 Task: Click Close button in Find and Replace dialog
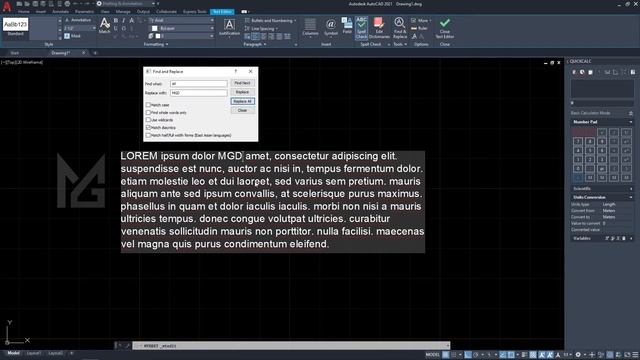point(242,110)
